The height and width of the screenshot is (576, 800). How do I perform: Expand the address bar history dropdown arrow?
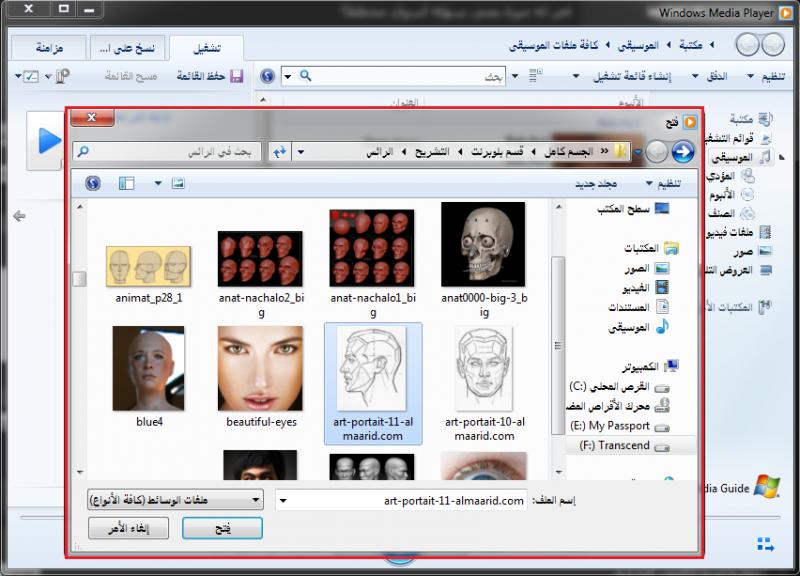(x=301, y=152)
